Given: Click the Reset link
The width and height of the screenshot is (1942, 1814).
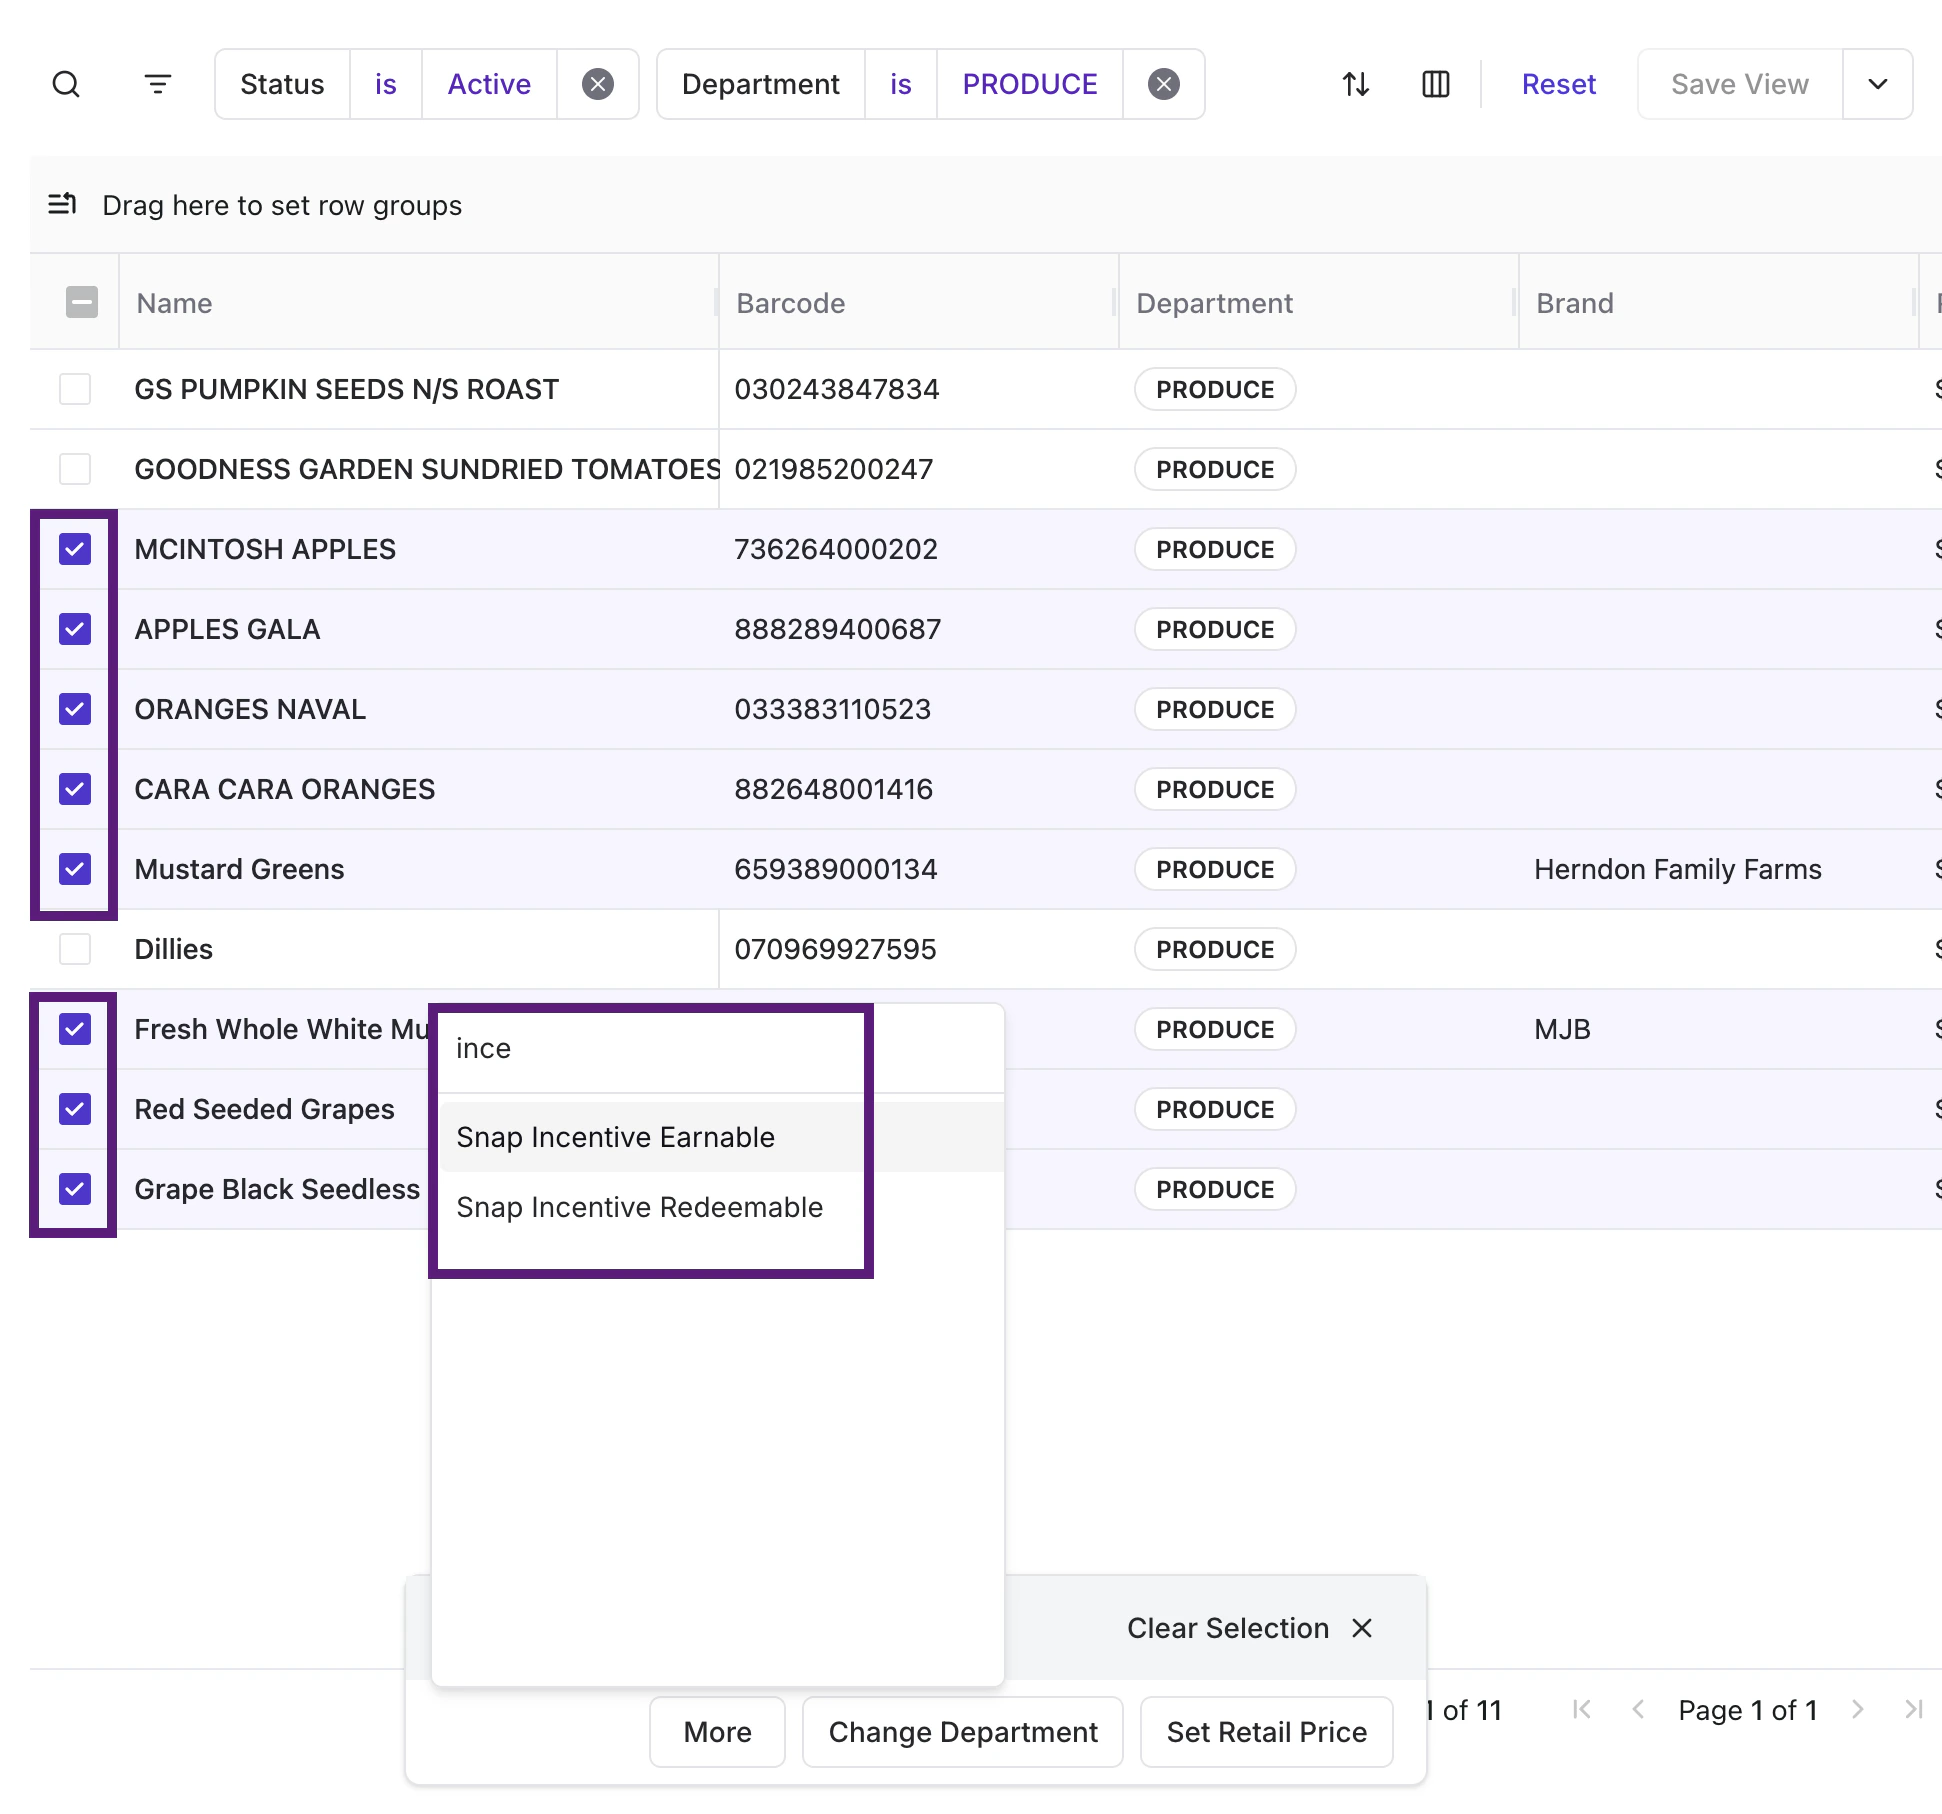Looking at the screenshot, I should tap(1558, 84).
